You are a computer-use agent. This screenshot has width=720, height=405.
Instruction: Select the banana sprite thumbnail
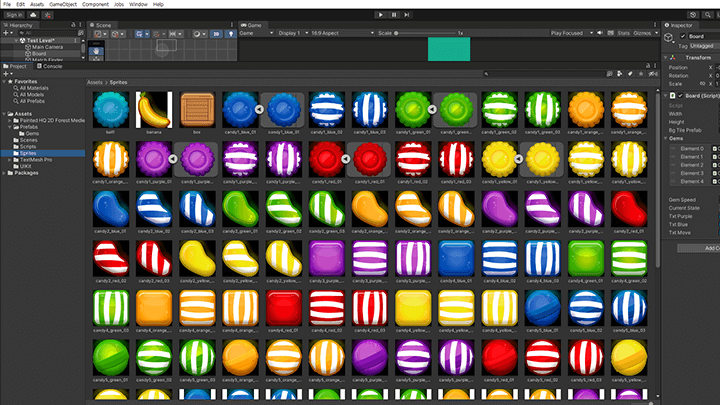click(154, 110)
